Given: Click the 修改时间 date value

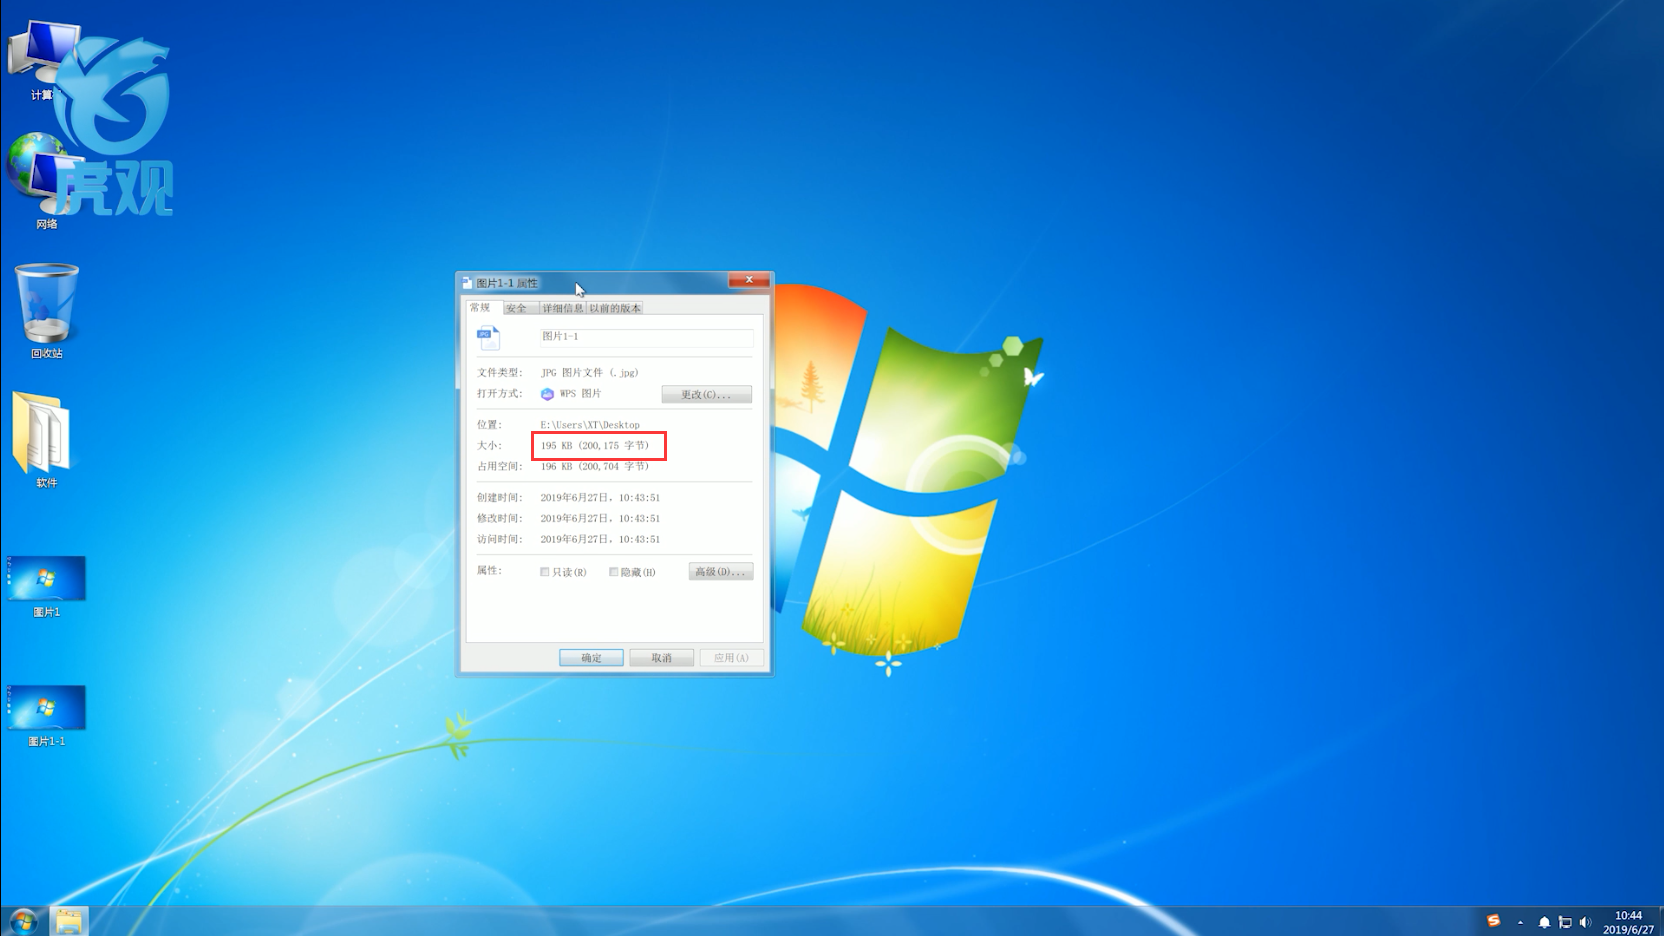Looking at the screenshot, I should point(600,519).
